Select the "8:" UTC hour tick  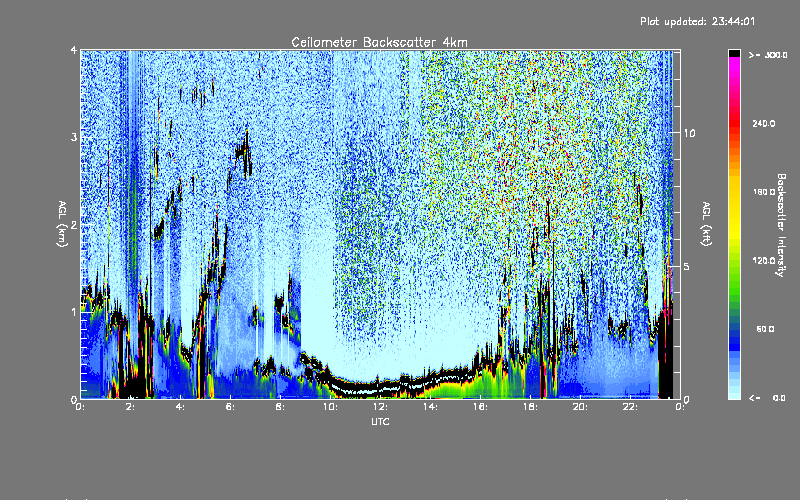(280, 407)
